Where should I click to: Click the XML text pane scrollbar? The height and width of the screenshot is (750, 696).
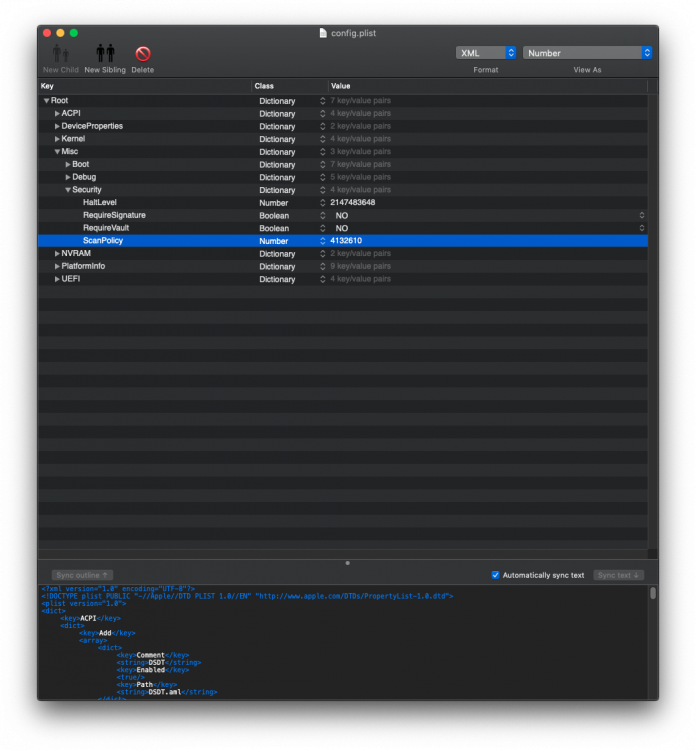tap(653, 594)
